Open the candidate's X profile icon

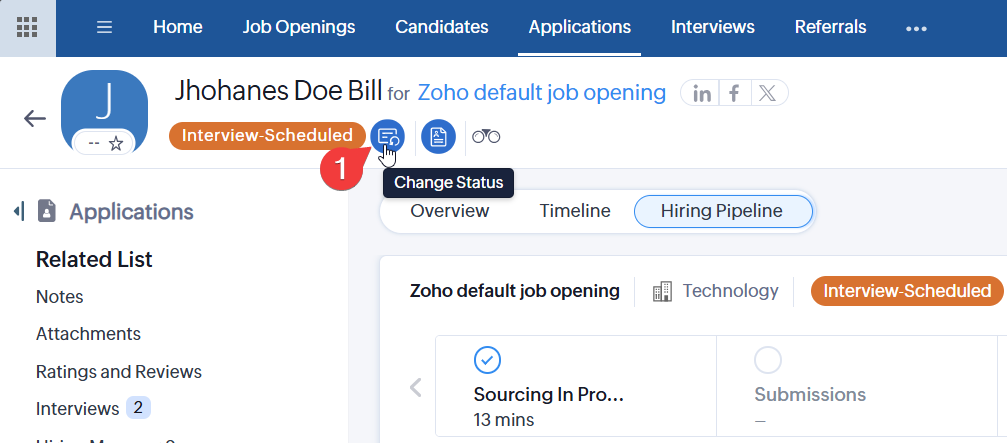point(767,94)
